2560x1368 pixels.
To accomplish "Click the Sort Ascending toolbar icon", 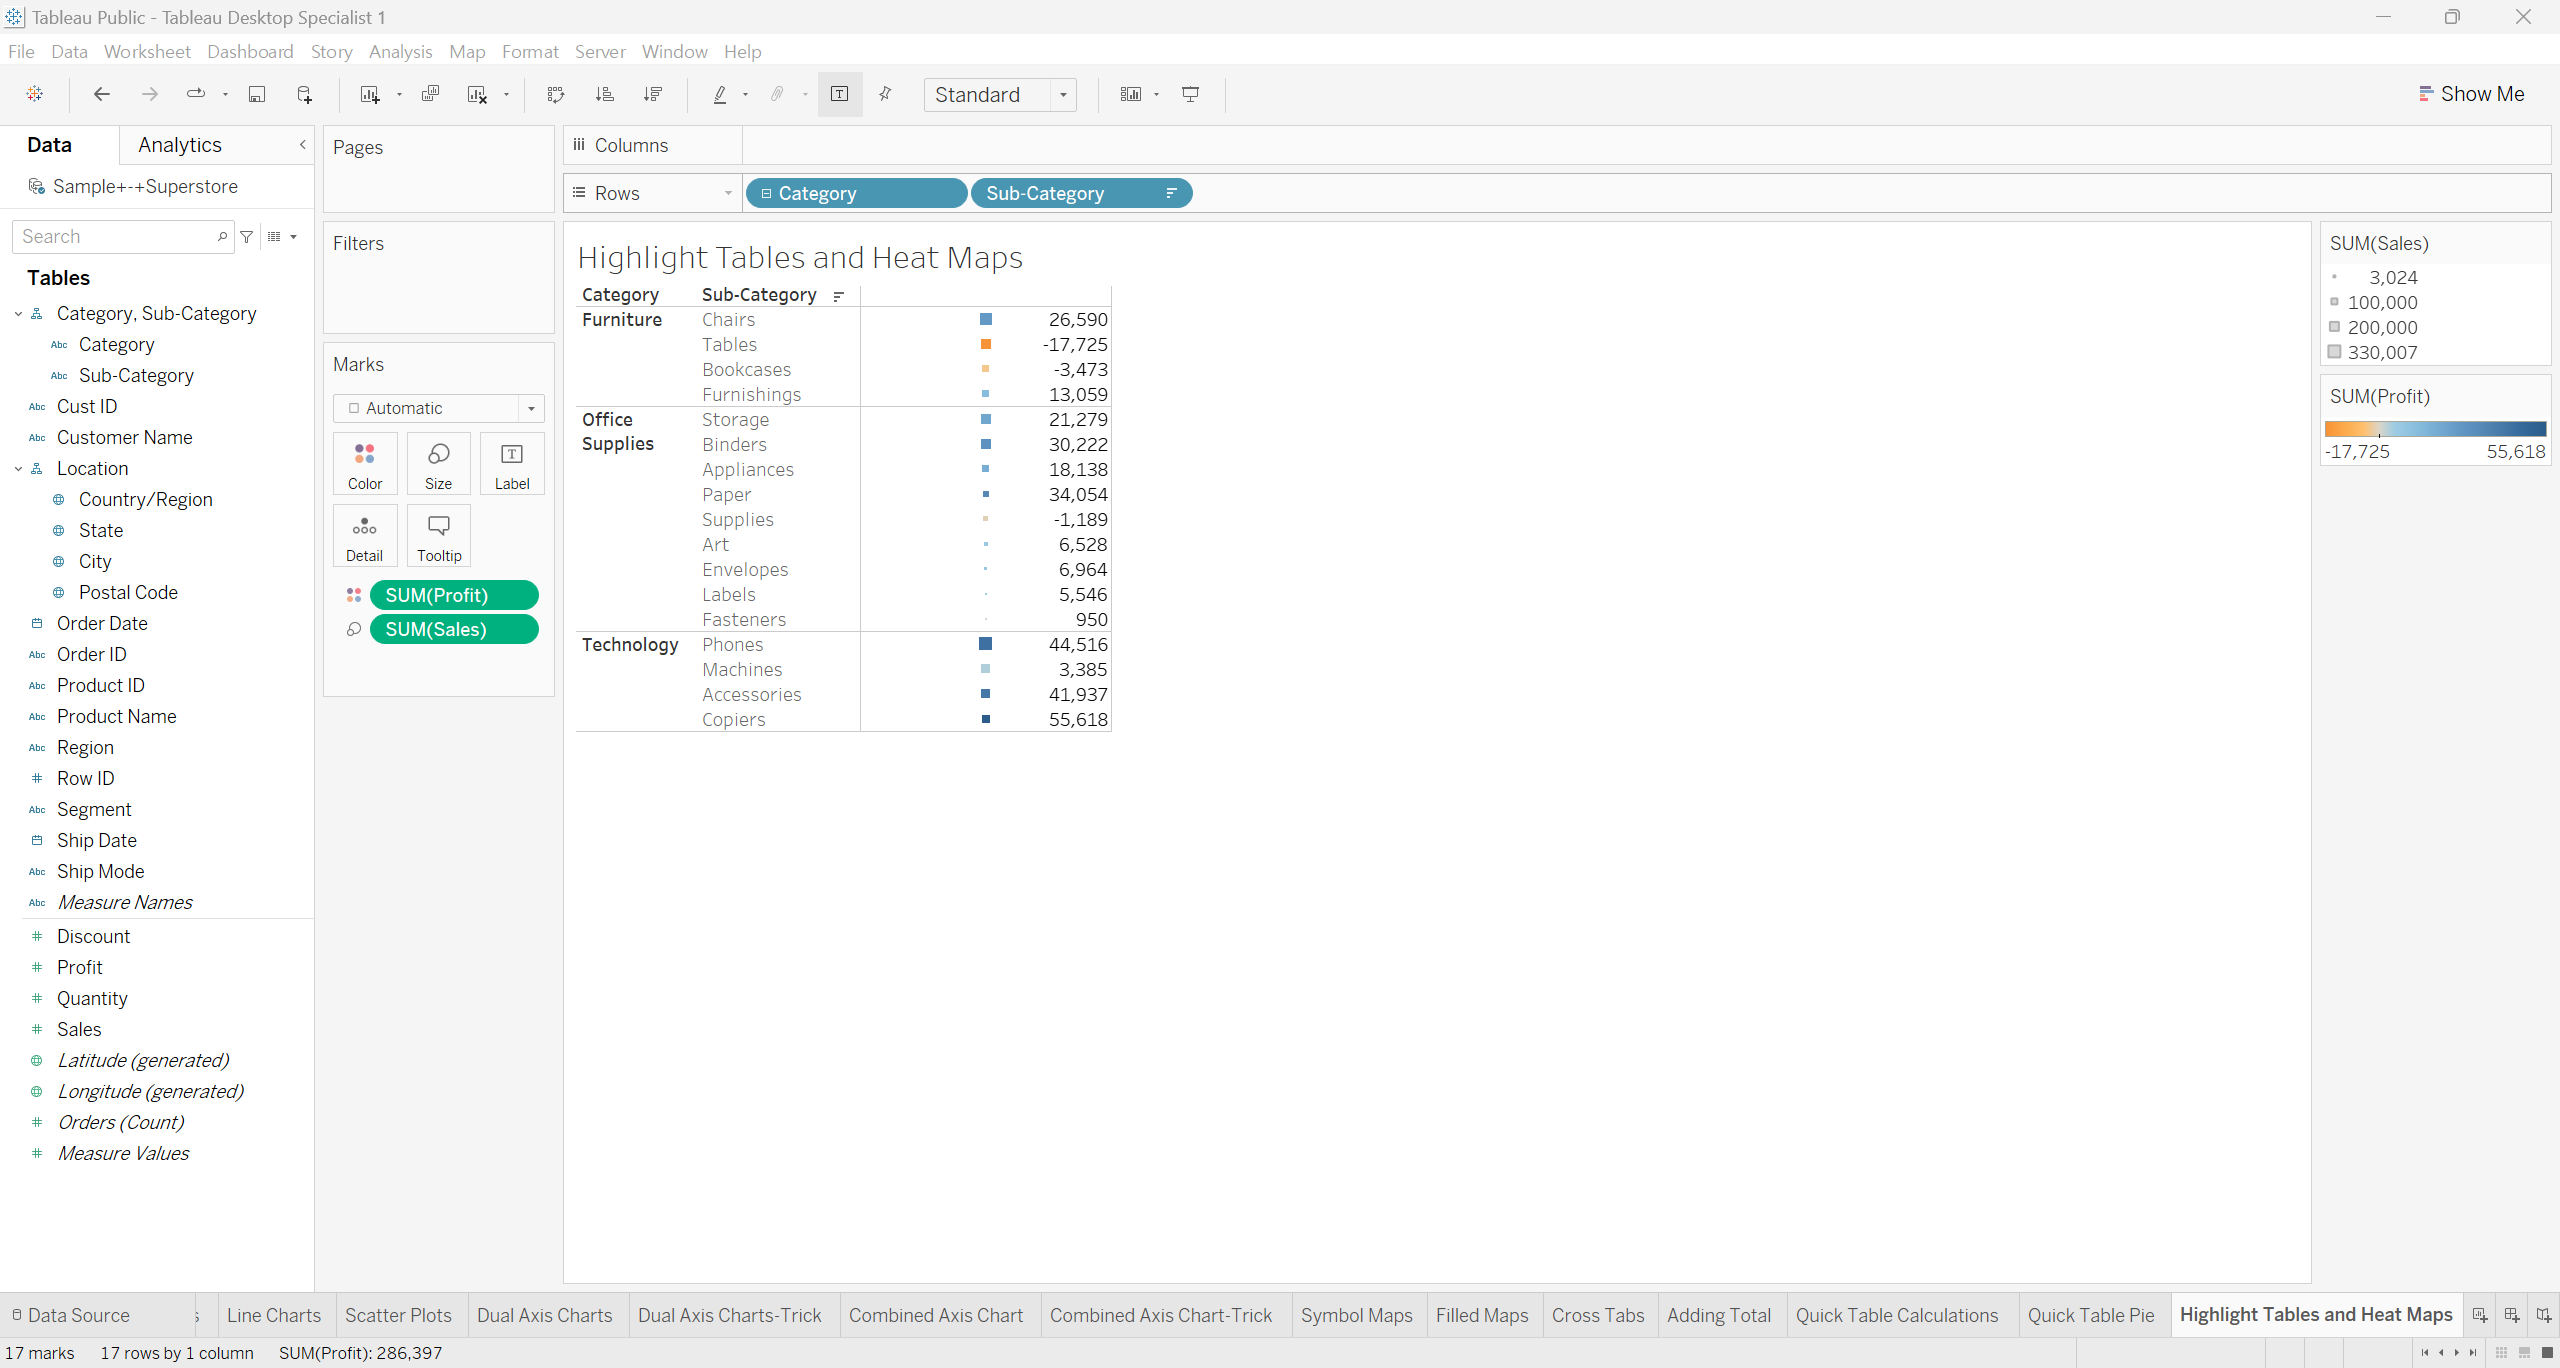I will pyautogui.click(x=604, y=94).
